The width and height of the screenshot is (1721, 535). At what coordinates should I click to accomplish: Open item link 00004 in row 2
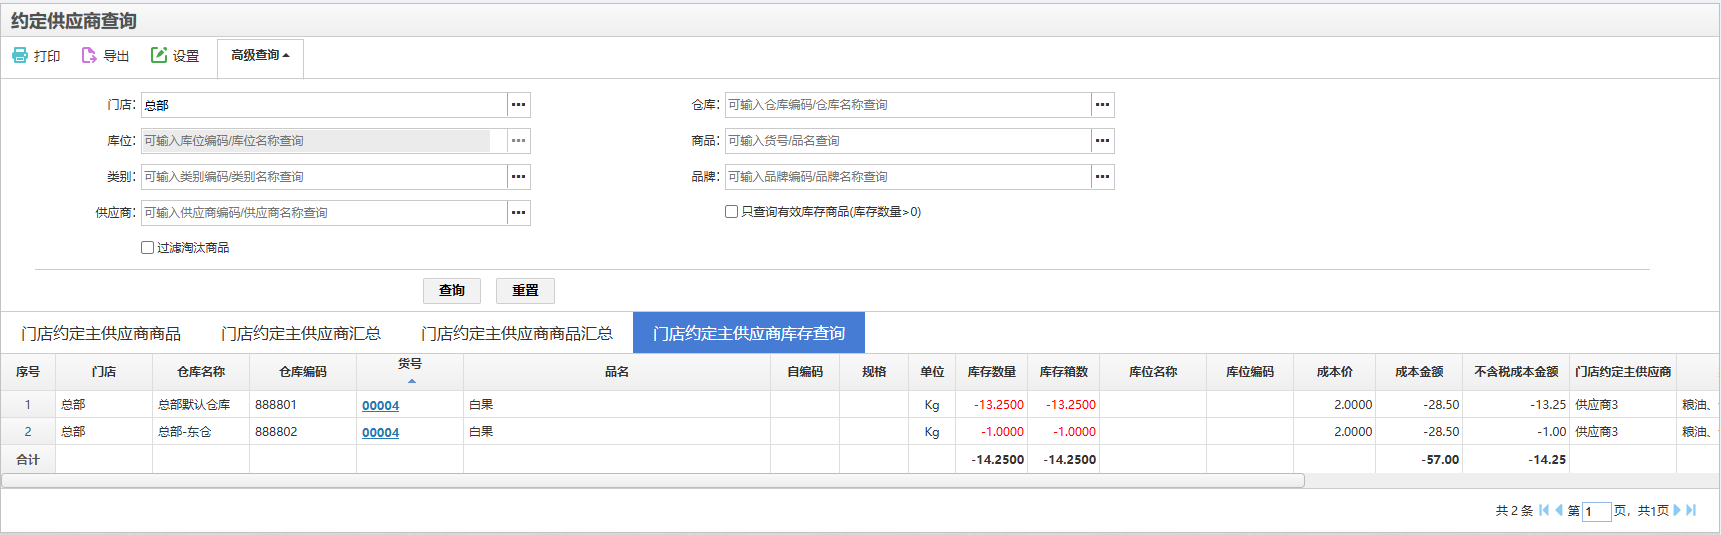point(380,432)
